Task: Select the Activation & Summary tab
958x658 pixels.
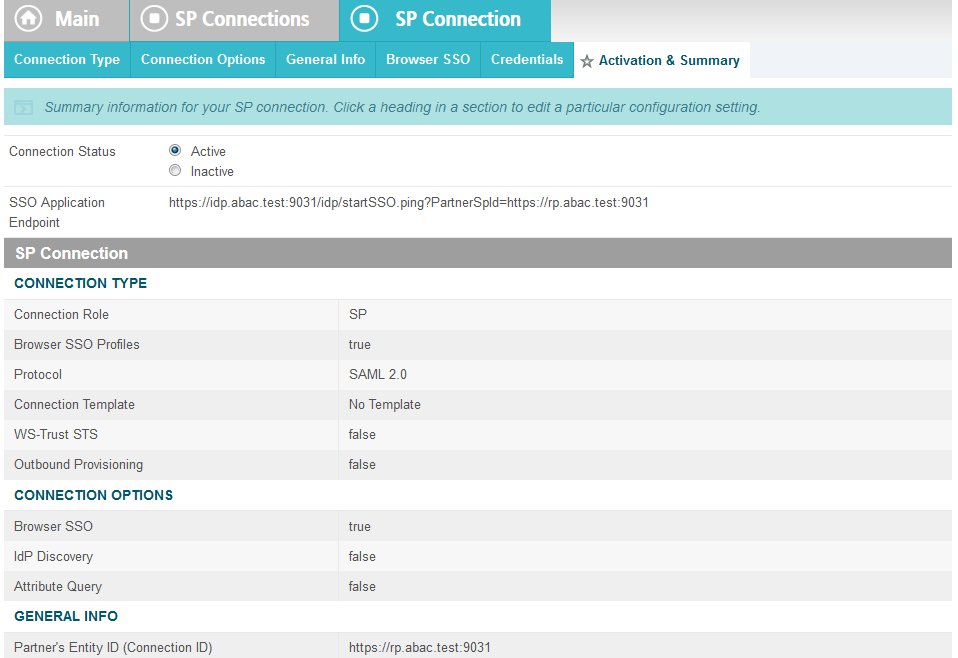Action: point(662,60)
